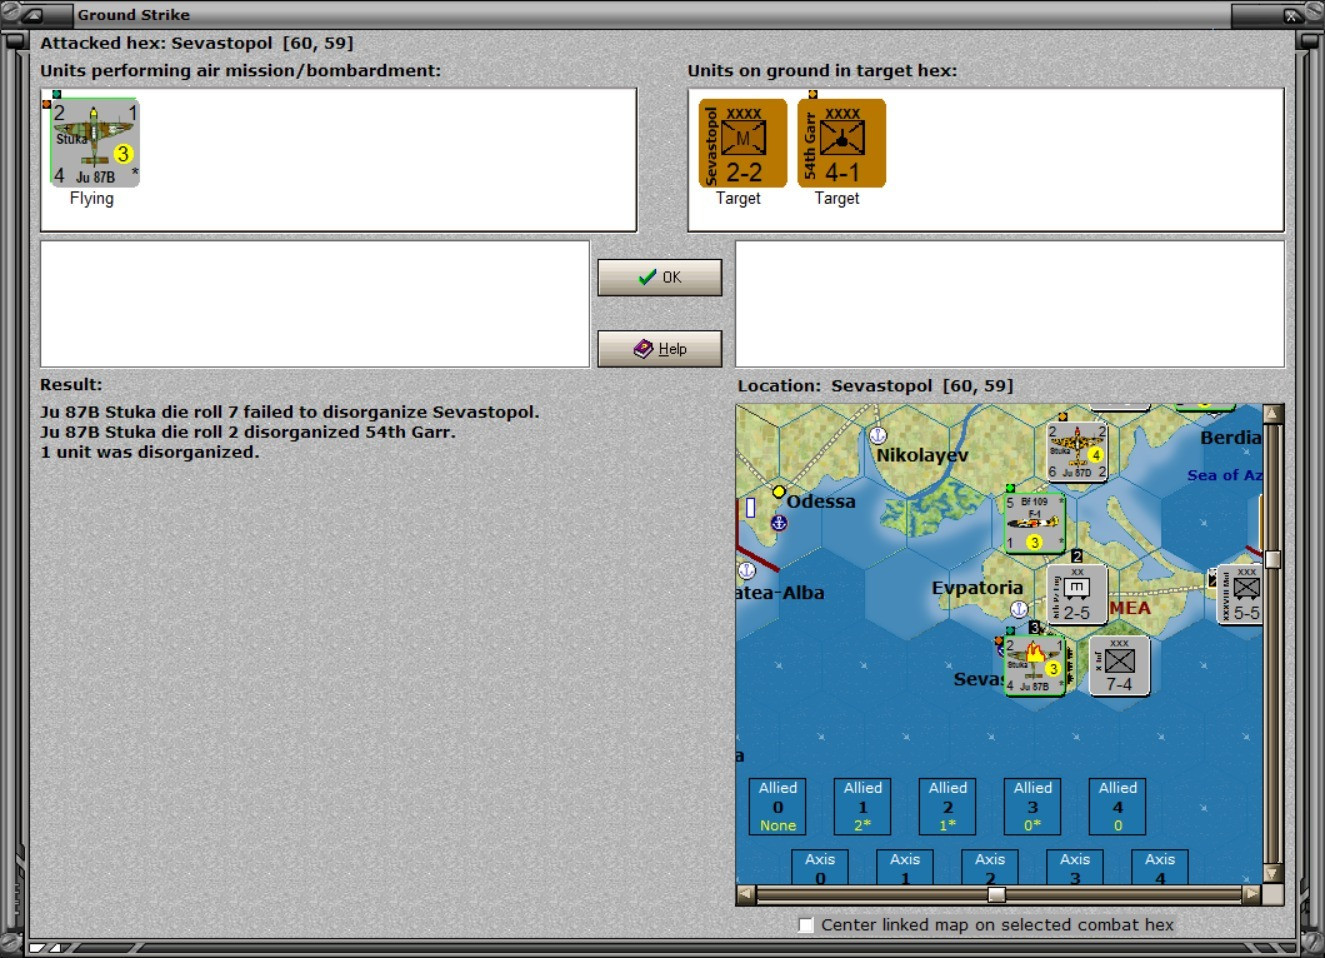This screenshot has width=1325, height=958.
Task: Click the 2-5 unit counter near Evpatoria
Action: tap(1076, 596)
